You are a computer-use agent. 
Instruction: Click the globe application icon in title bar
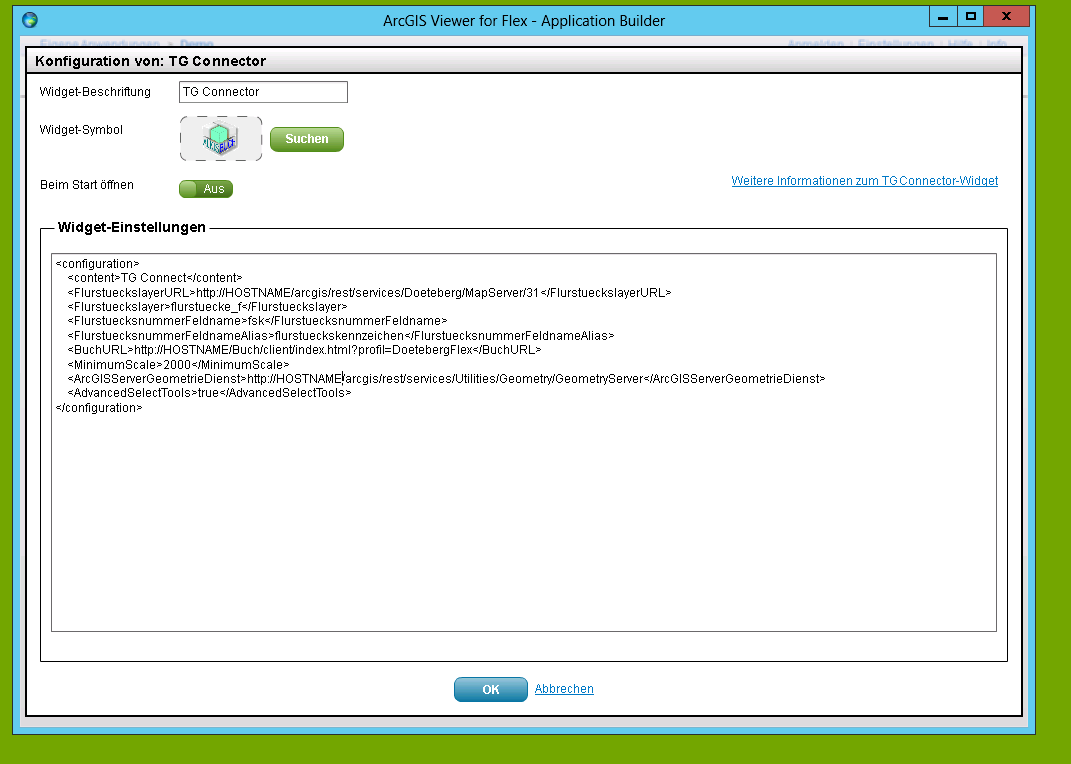pos(29,20)
